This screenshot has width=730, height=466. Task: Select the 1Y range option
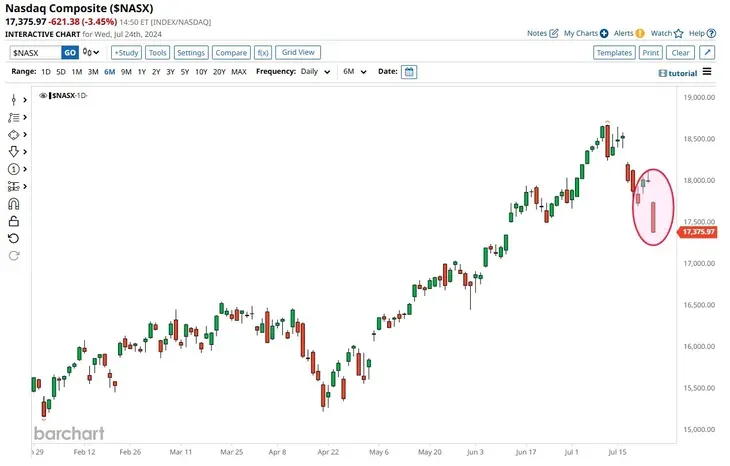(x=141, y=72)
